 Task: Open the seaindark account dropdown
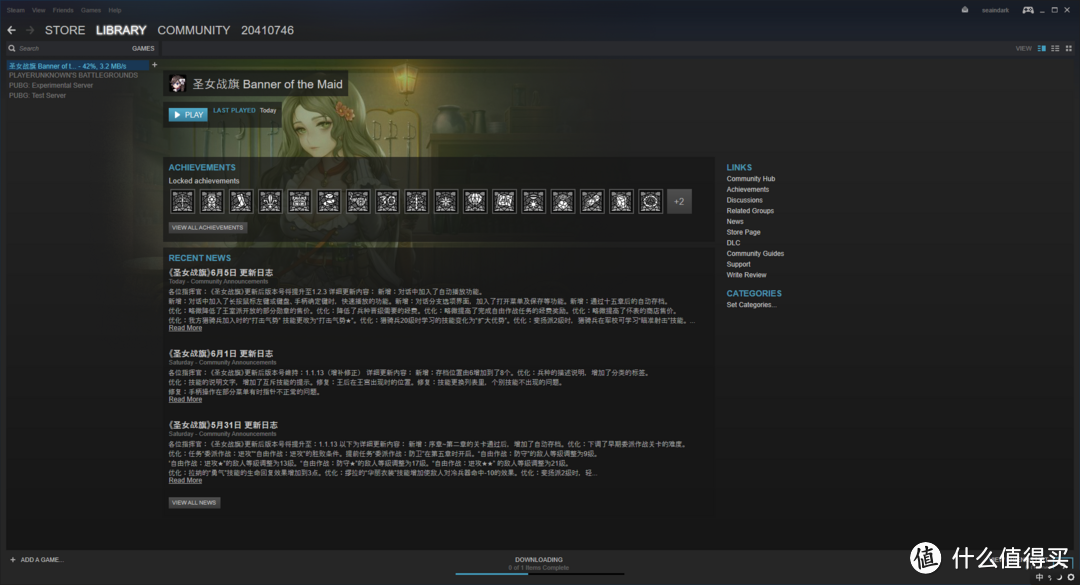995,10
